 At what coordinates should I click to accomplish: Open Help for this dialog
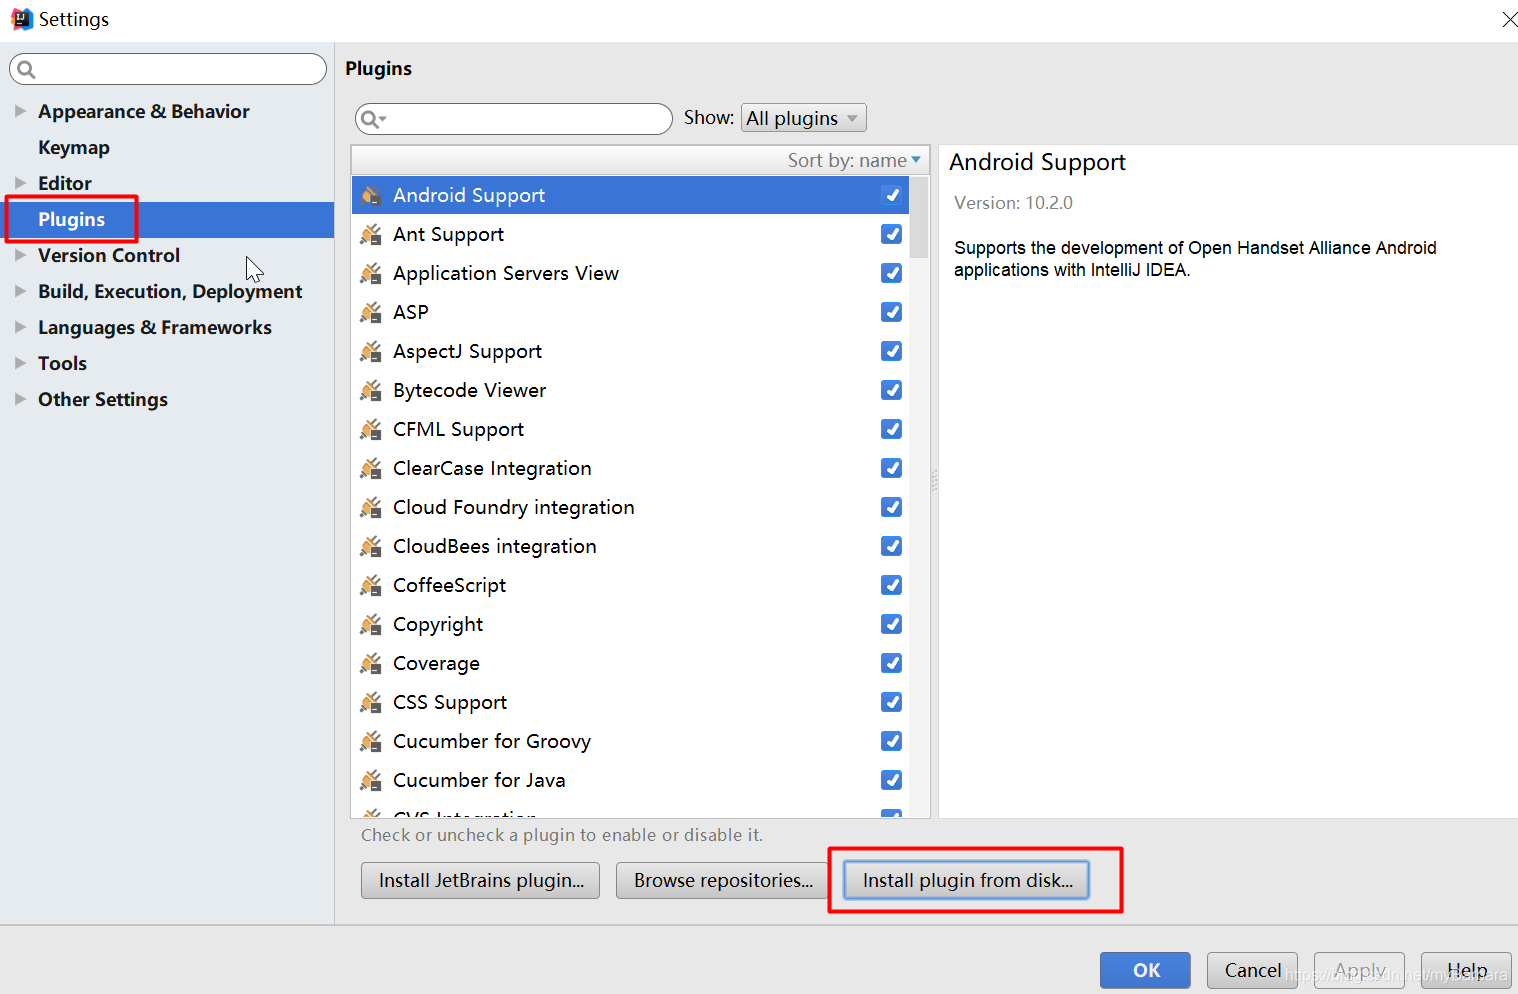click(1466, 970)
